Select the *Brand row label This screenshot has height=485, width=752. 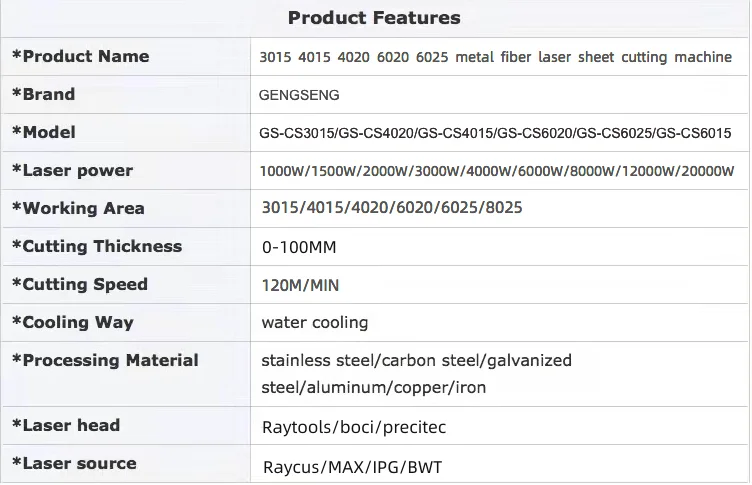coord(43,95)
